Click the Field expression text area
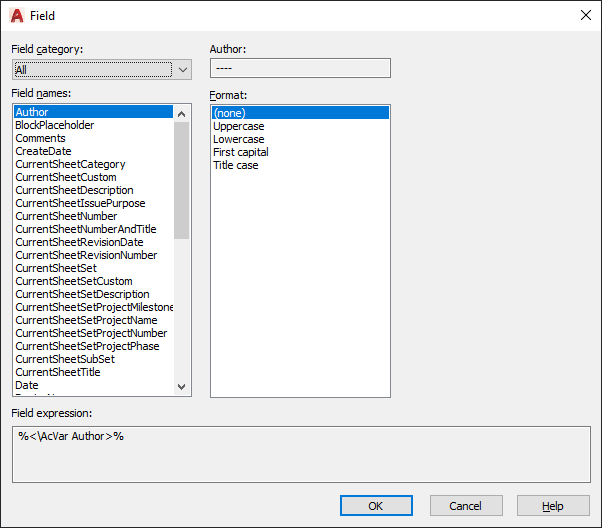 [301, 454]
